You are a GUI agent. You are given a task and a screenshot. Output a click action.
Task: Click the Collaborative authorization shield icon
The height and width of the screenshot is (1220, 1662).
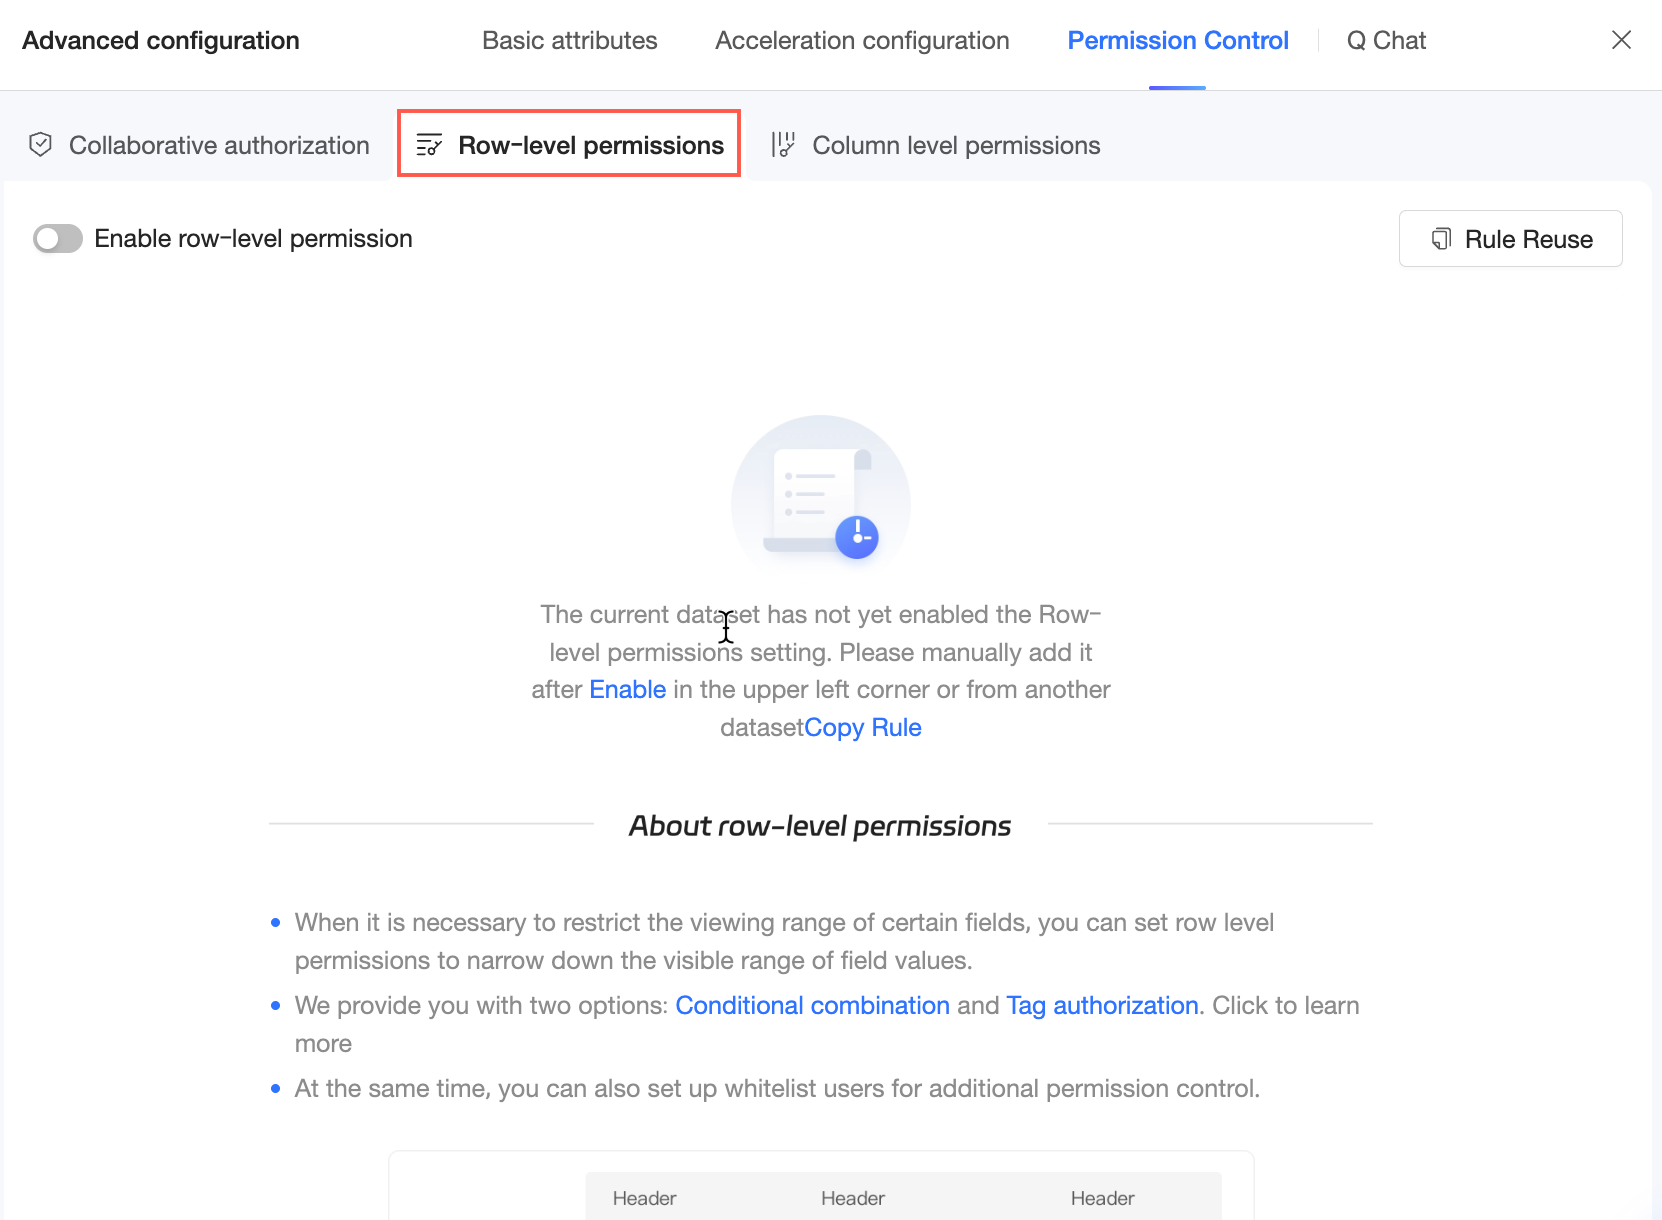(40, 145)
